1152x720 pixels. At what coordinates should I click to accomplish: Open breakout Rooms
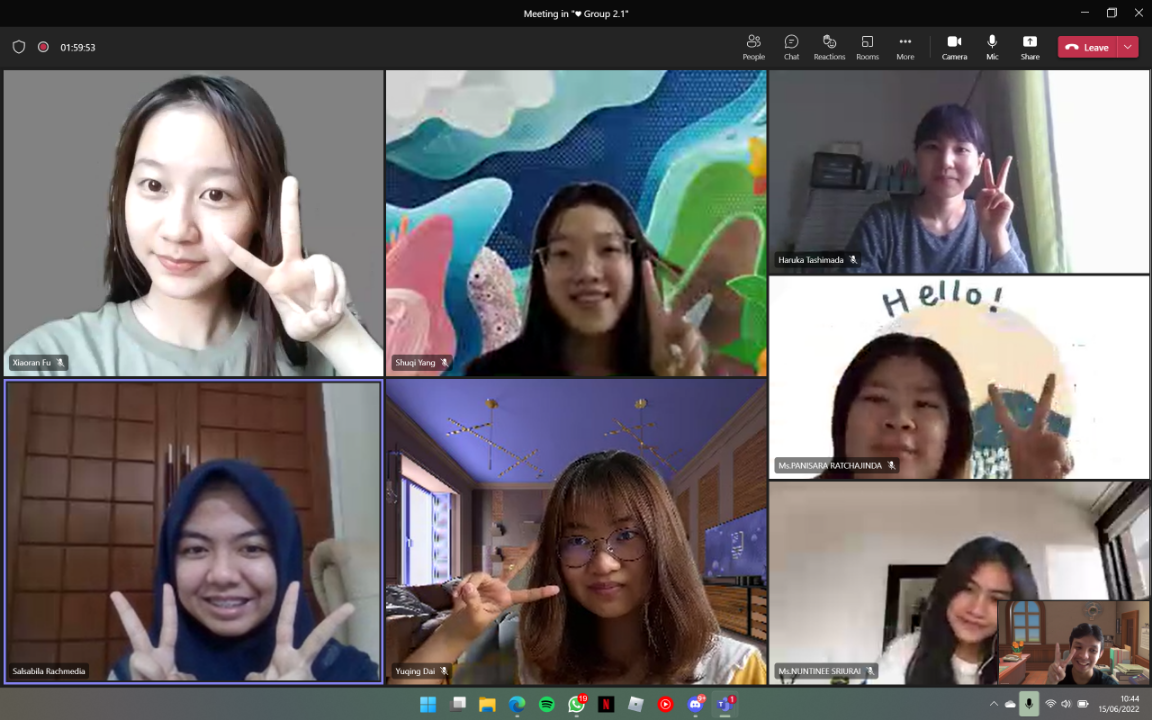[x=867, y=46]
